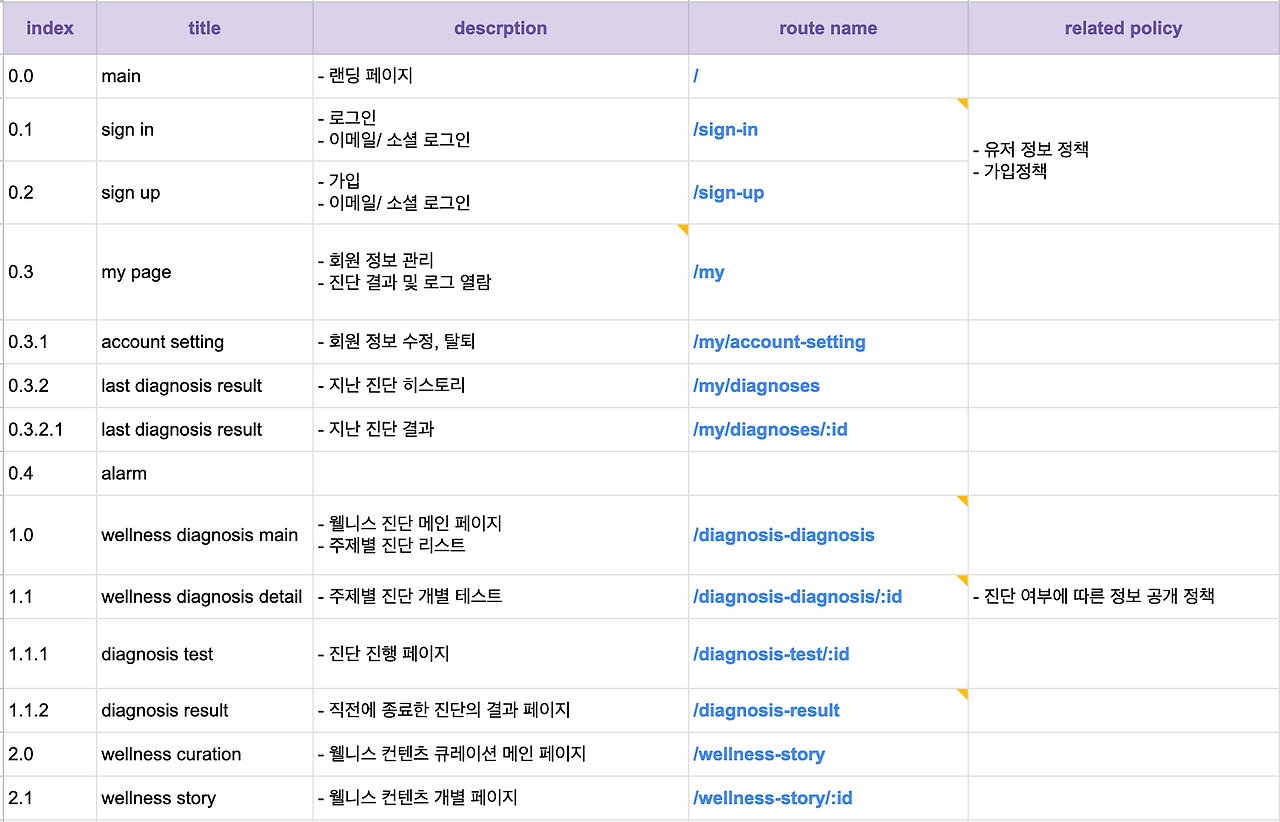Follow the /diagnosis-test/:id link
Screen dimensions: 1280x822
point(771,654)
